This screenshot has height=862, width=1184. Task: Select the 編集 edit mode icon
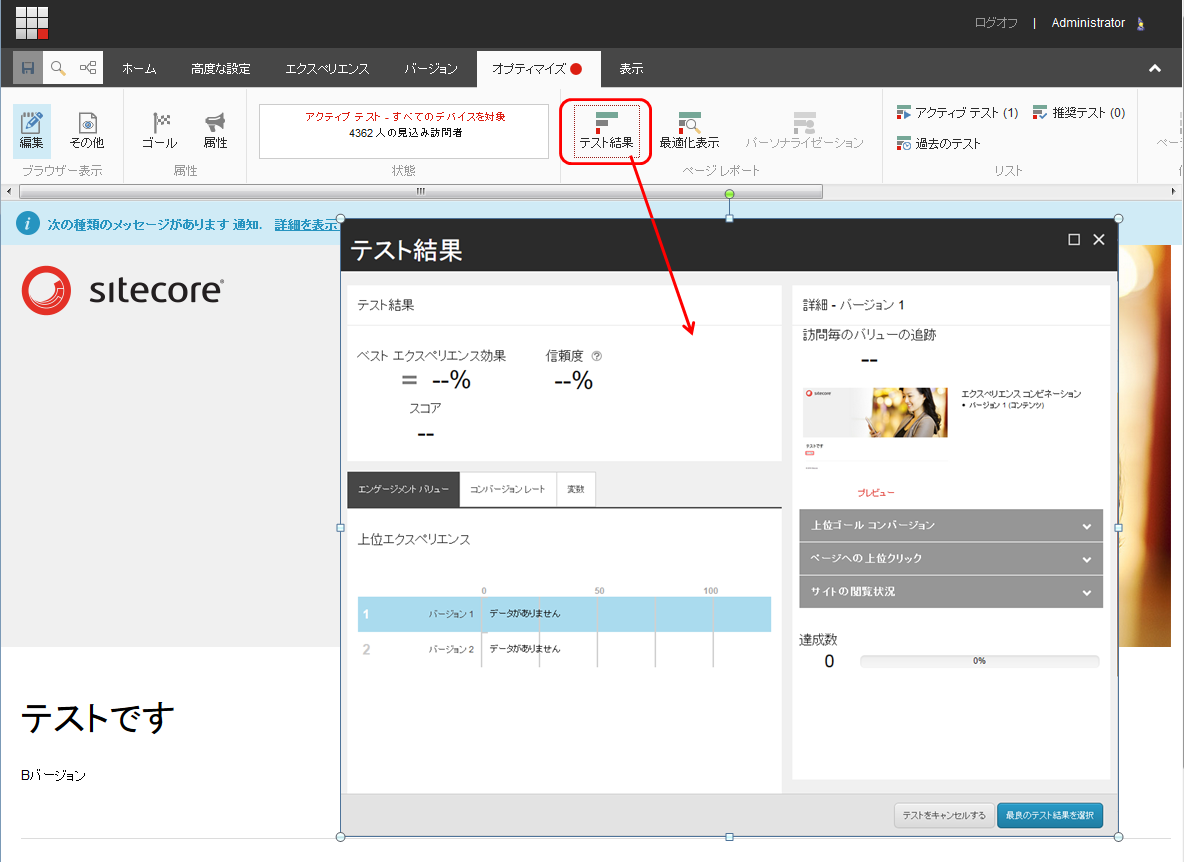[32, 131]
